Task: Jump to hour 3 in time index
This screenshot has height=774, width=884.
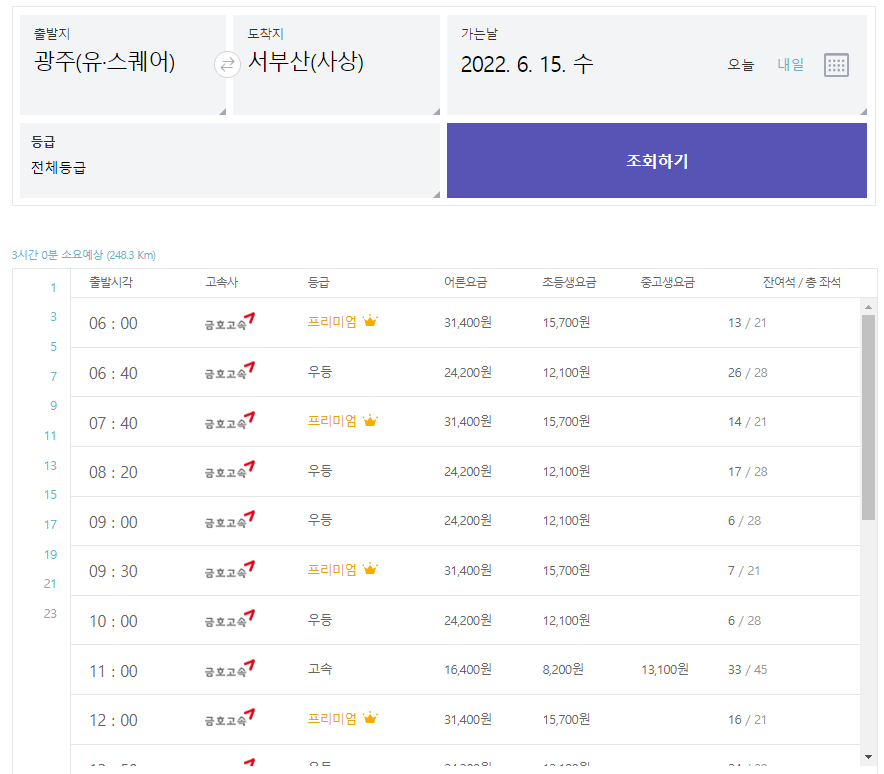Action: 53,317
